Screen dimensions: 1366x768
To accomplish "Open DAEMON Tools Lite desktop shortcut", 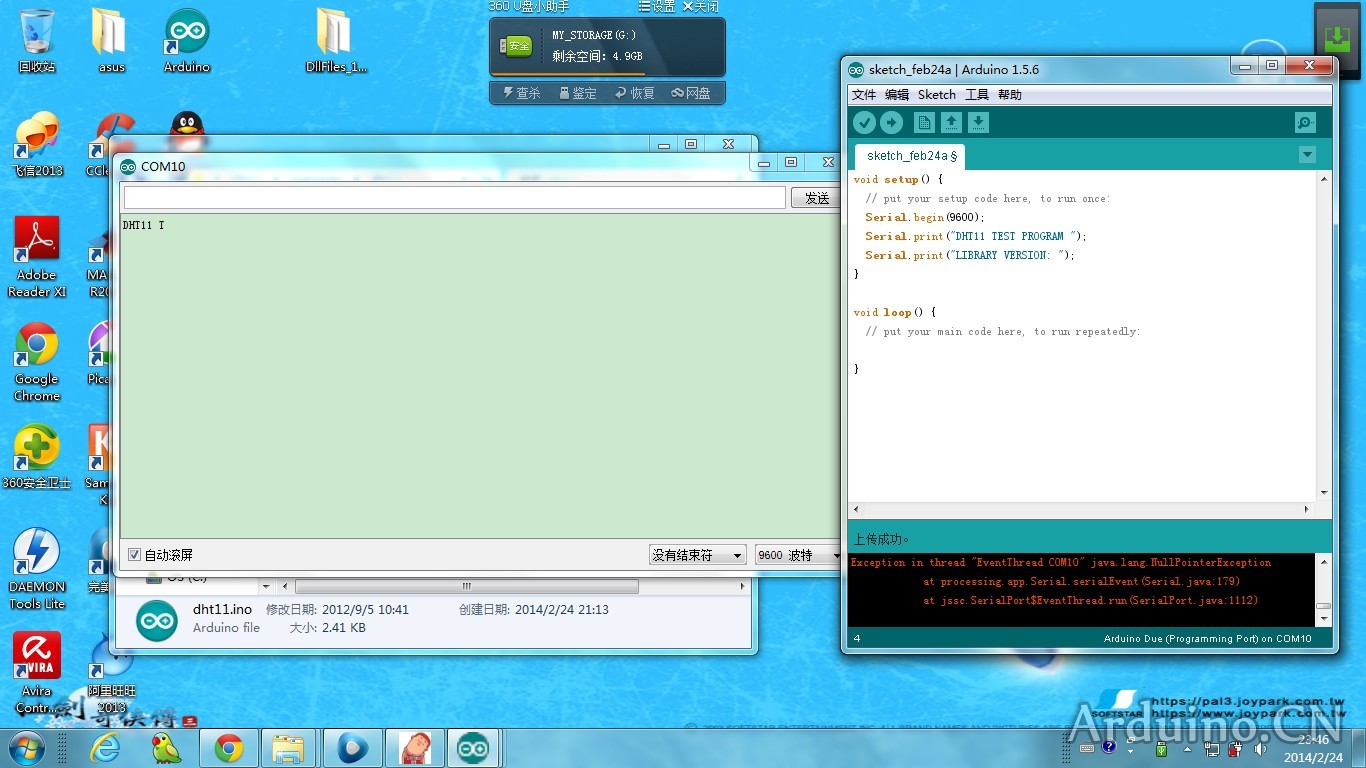I will [37, 568].
